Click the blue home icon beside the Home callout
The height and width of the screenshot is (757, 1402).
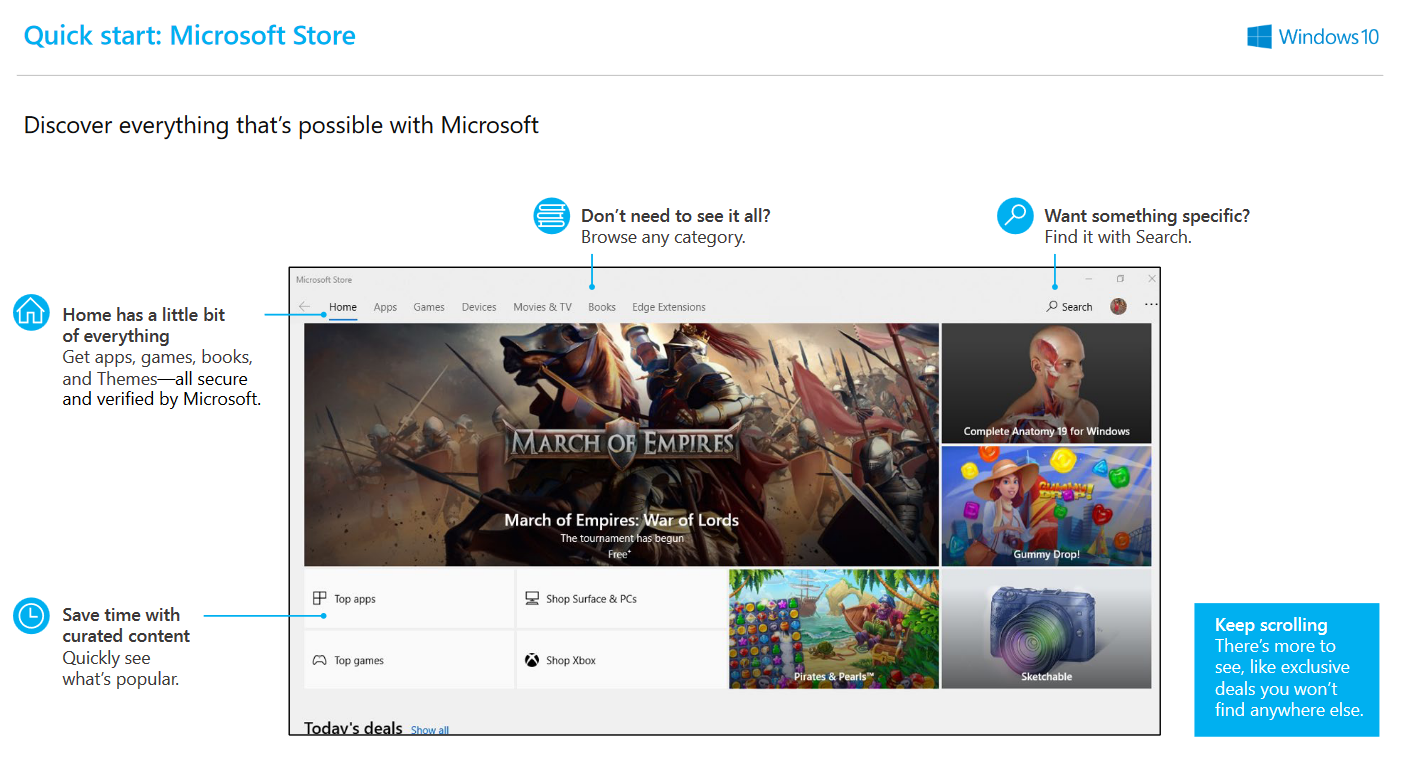click(31, 312)
